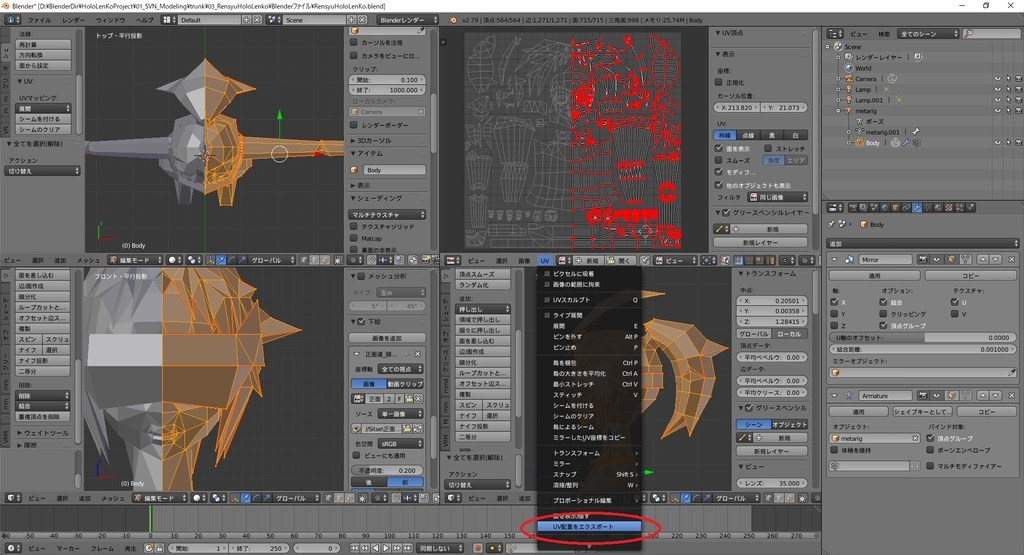Screen dimensions: 1024x555
Task: Toggle the ストレッチ checkbox in UV panel
Action: coord(768,149)
